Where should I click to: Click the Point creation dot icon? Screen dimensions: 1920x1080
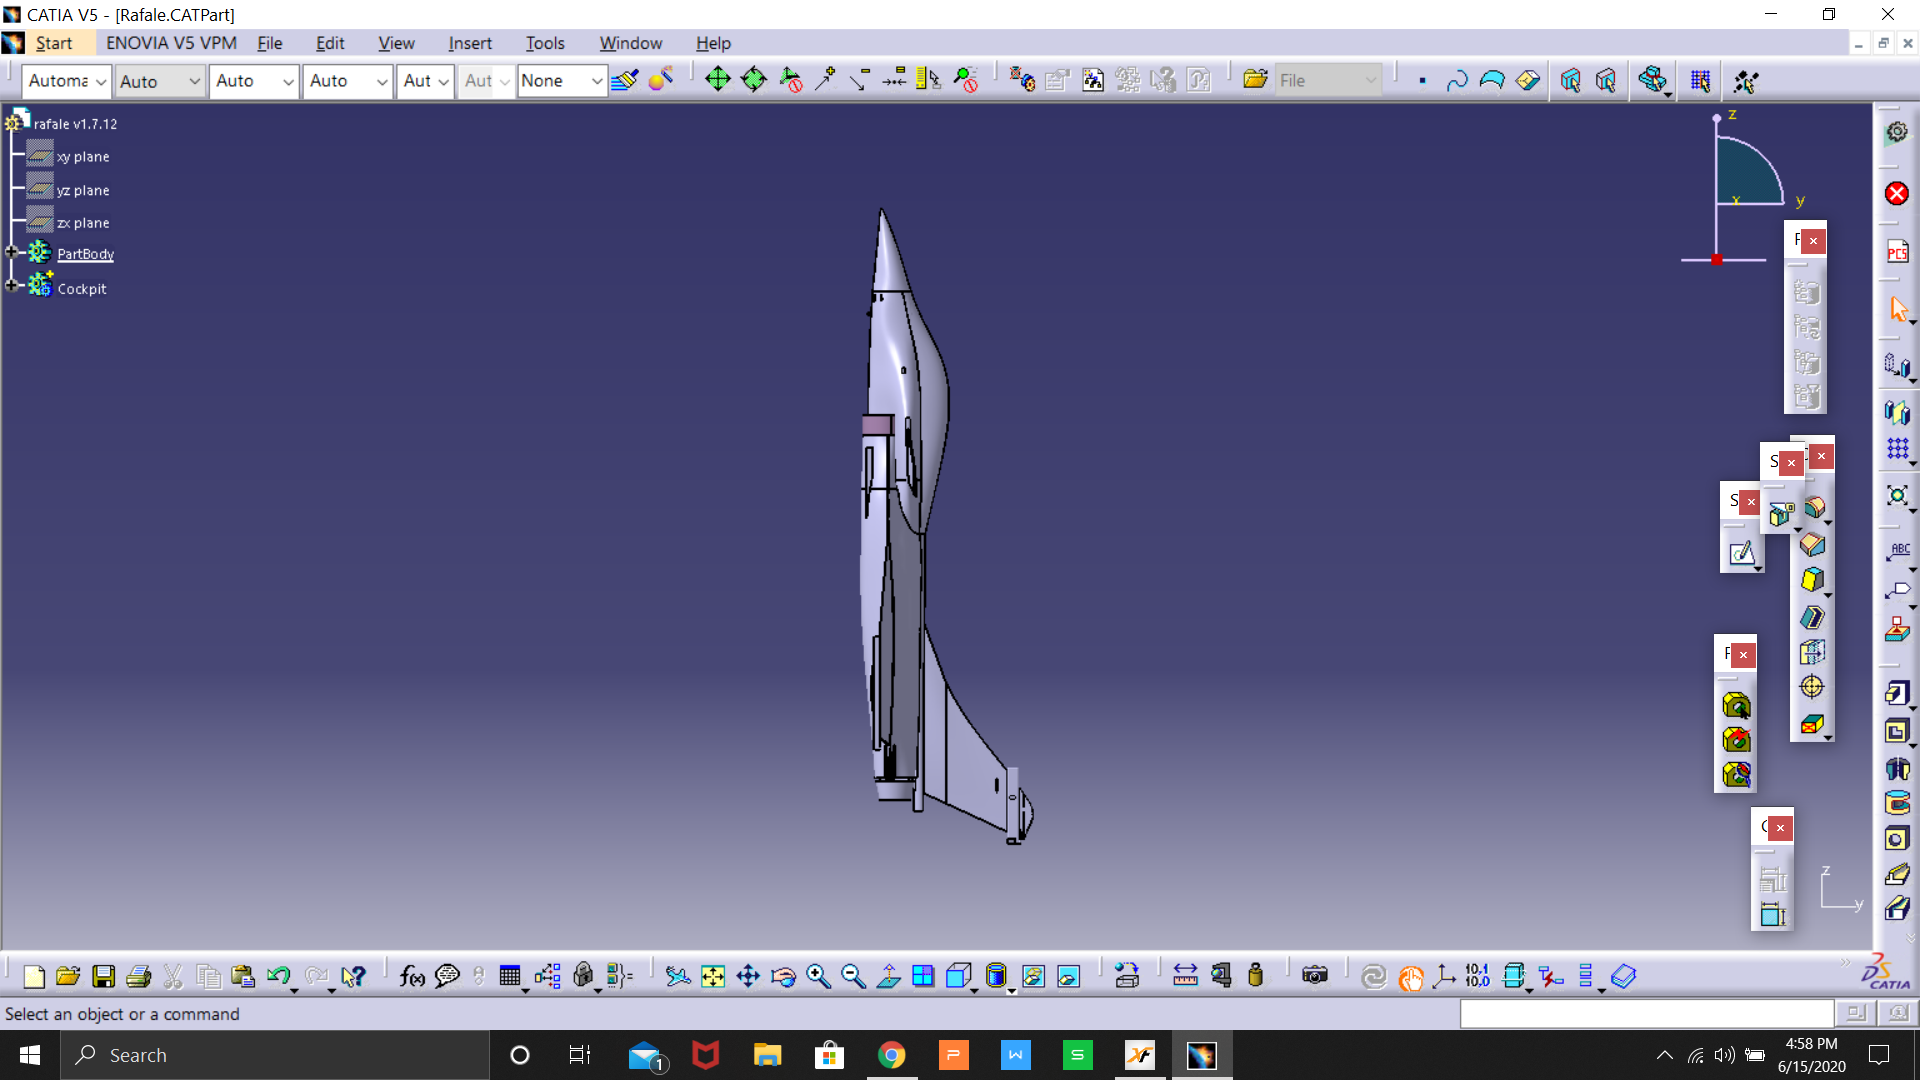coord(1422,80)
